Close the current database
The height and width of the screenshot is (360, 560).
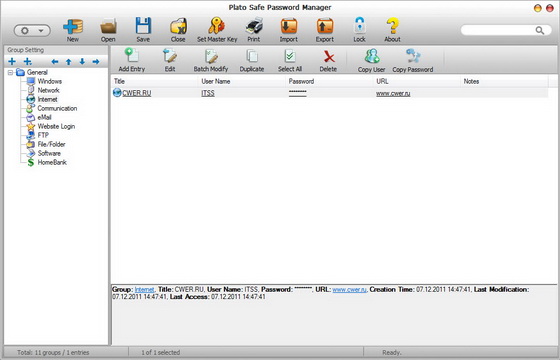pyautogui.click(x=178, y=30)
